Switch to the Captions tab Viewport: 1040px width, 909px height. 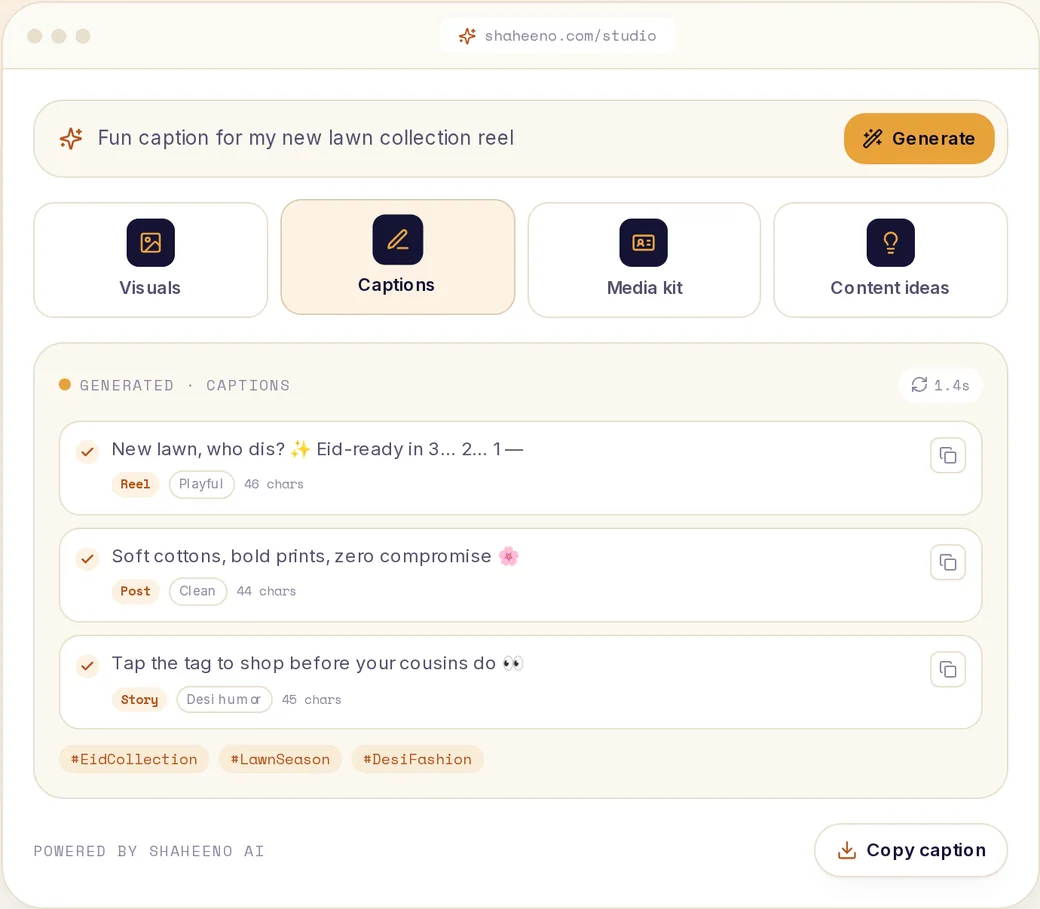[x=397, y=257]
